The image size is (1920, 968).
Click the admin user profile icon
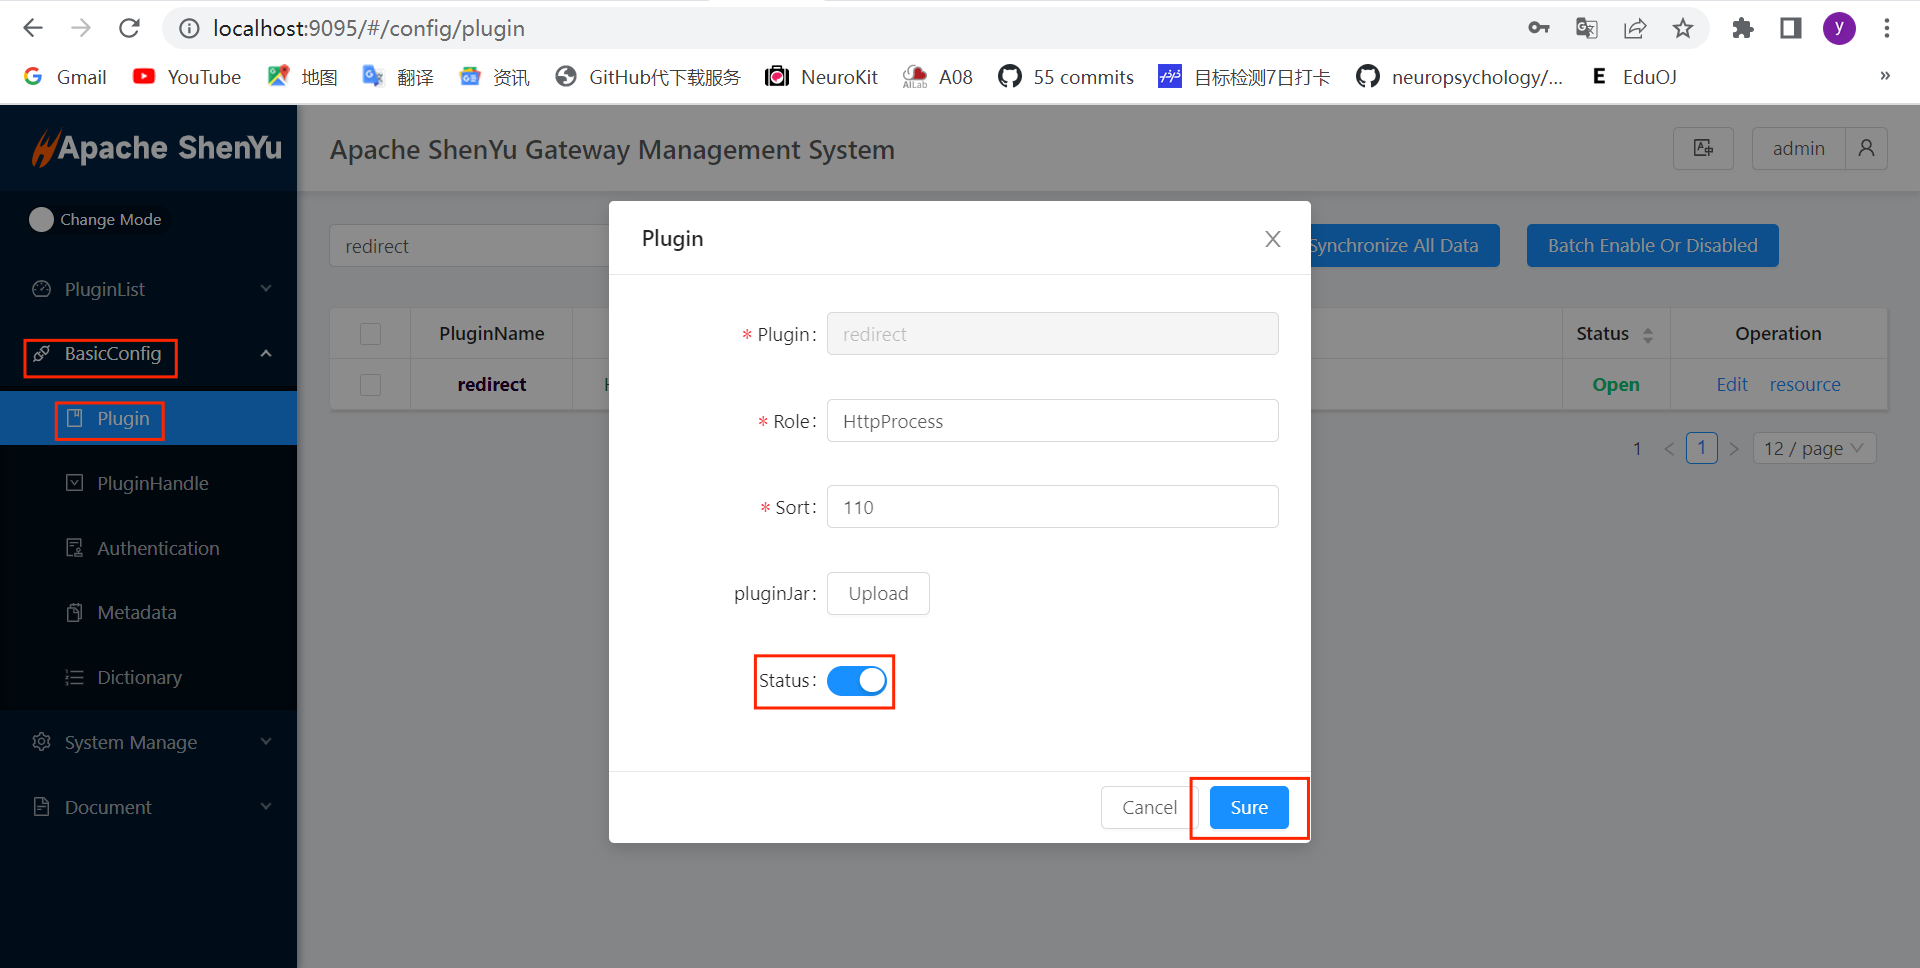coord(1866,149)
